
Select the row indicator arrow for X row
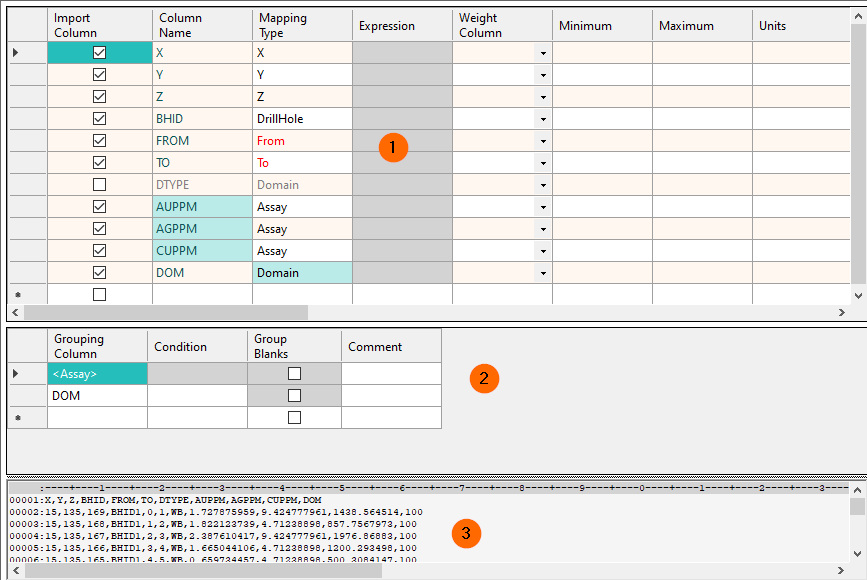(x=14, y=53)
